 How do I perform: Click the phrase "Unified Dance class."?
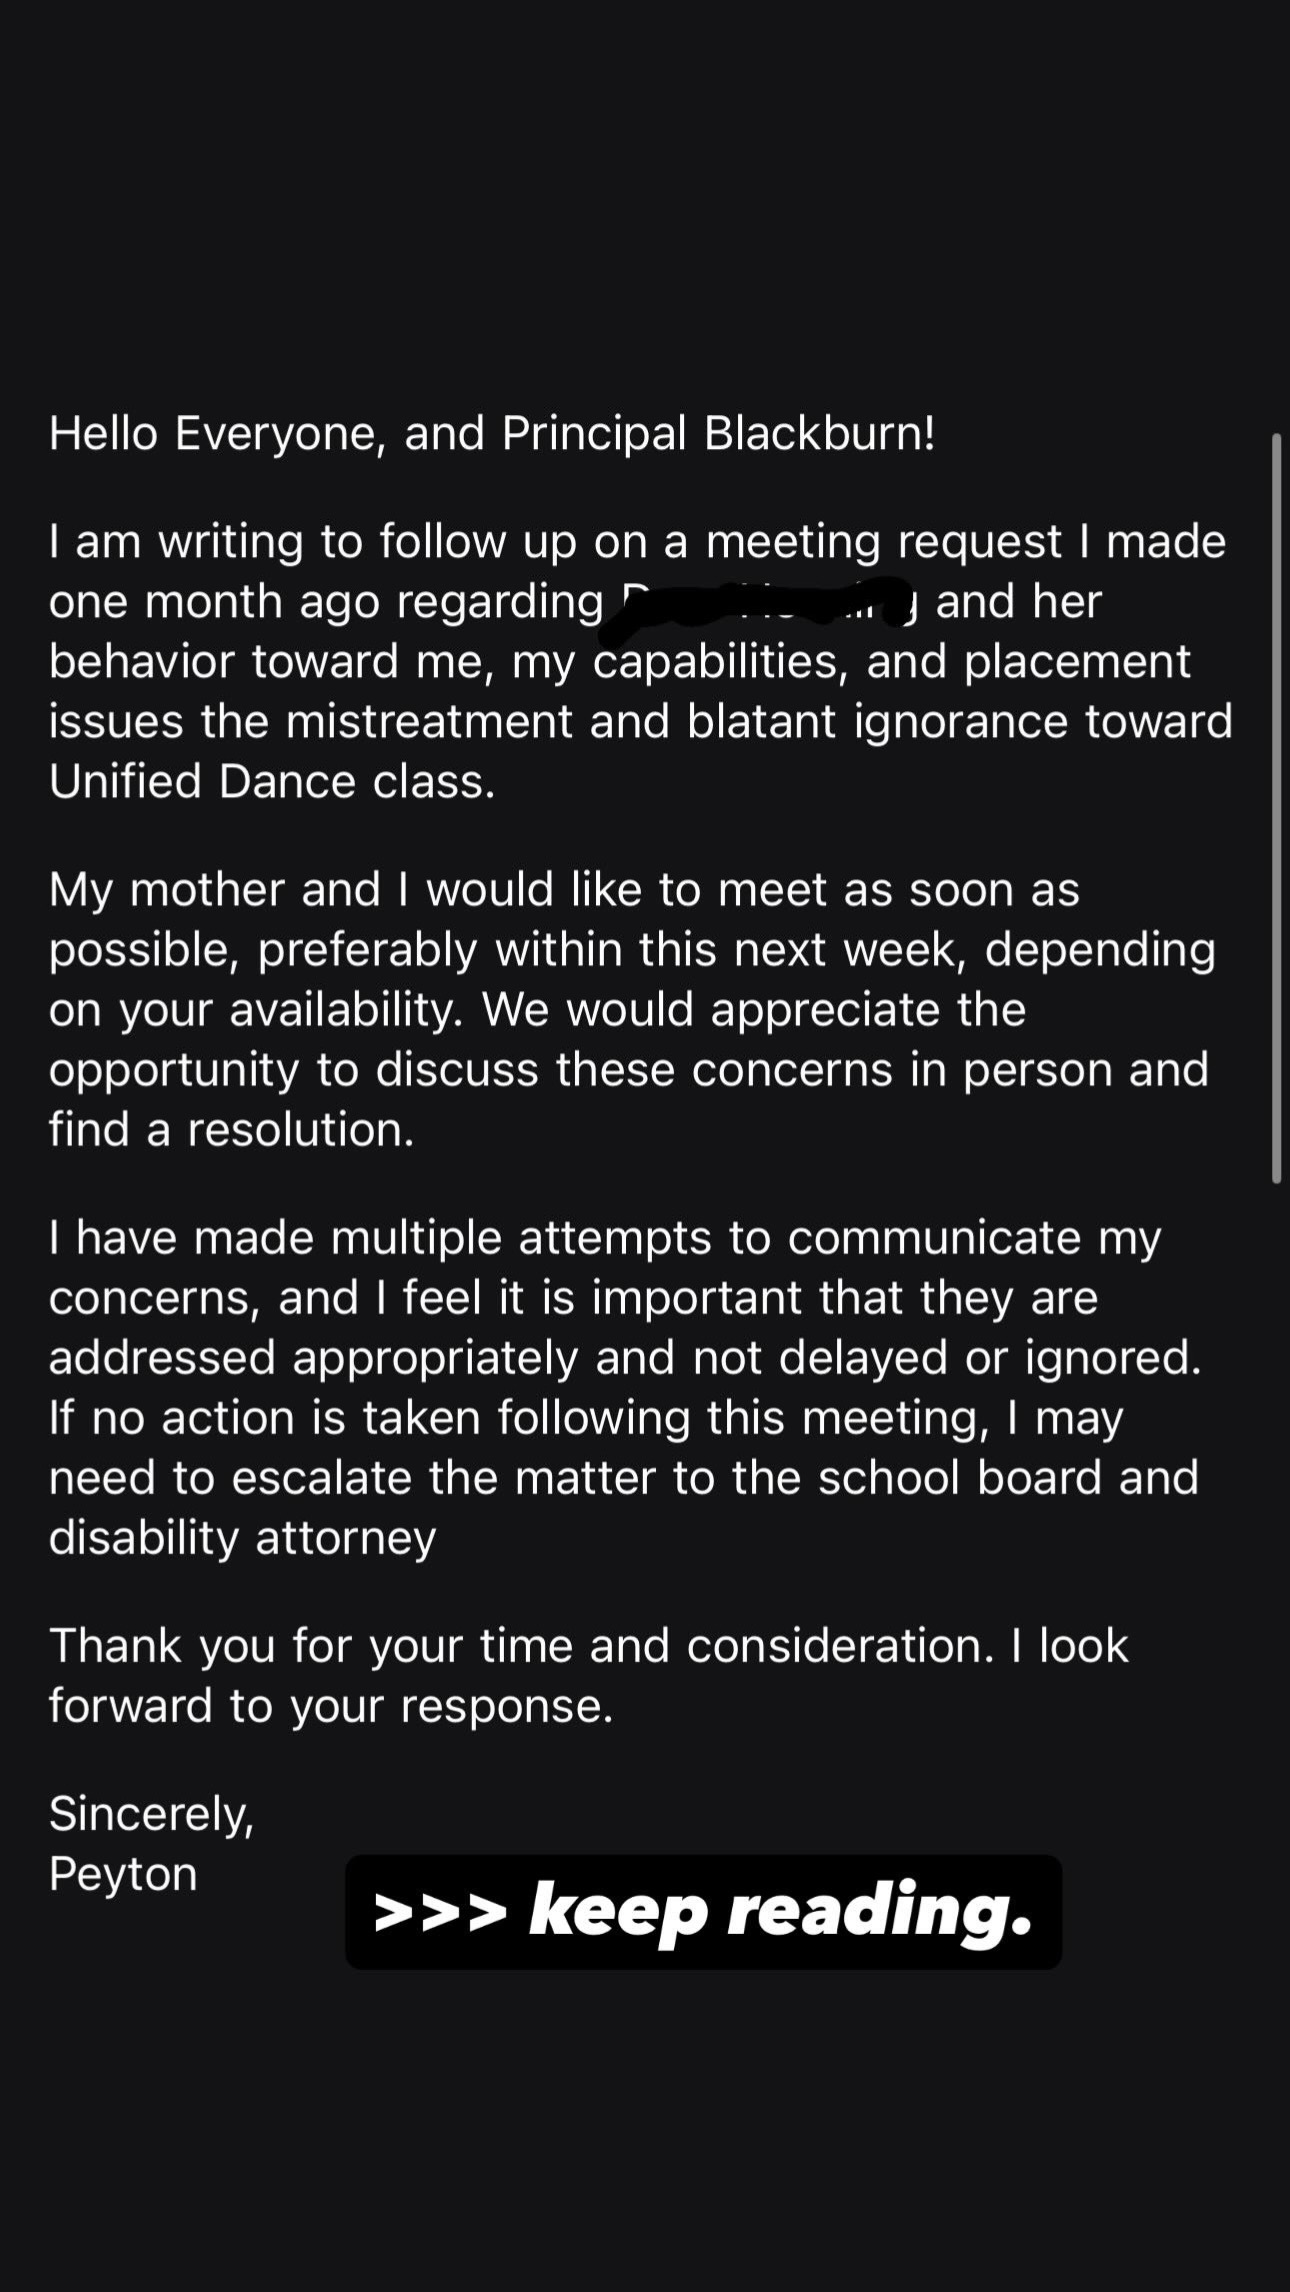pyautogui.click(x=272, y=781)
